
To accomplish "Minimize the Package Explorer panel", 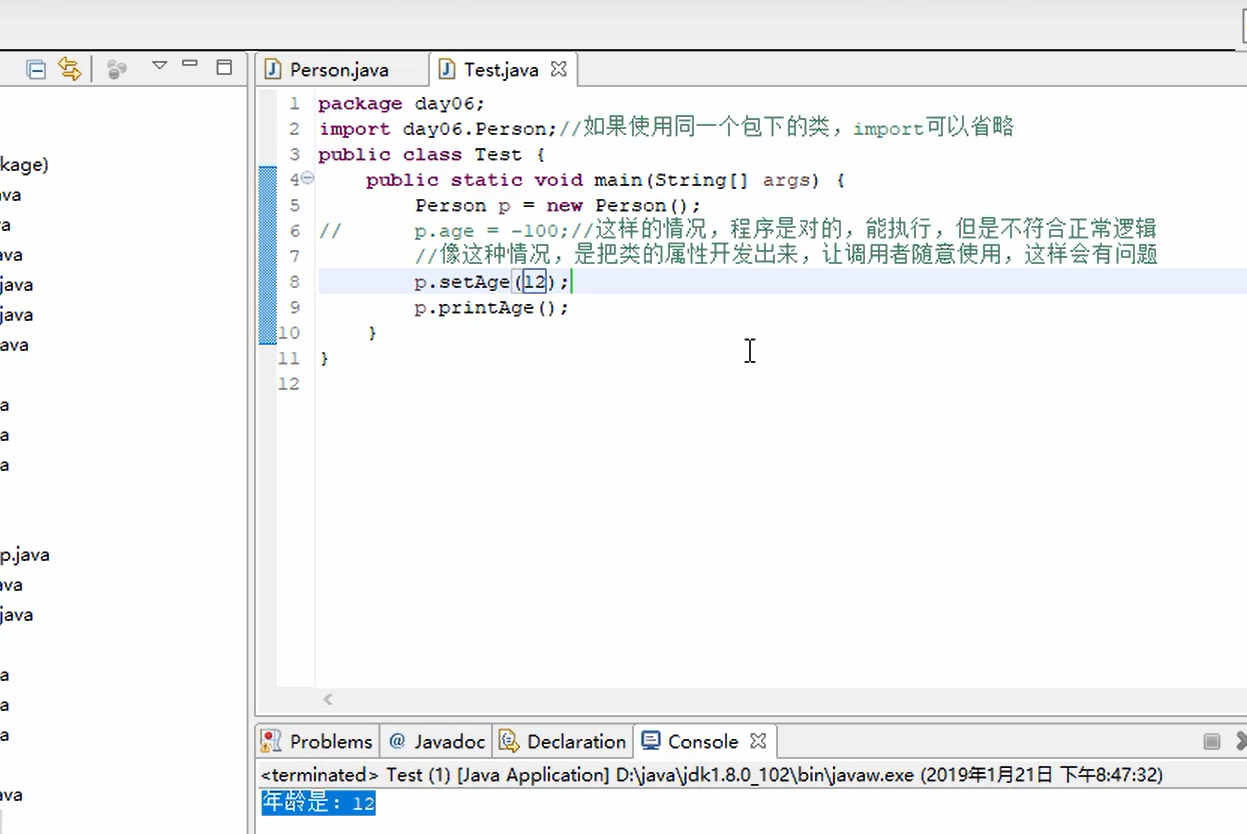I will coord(190,64).
